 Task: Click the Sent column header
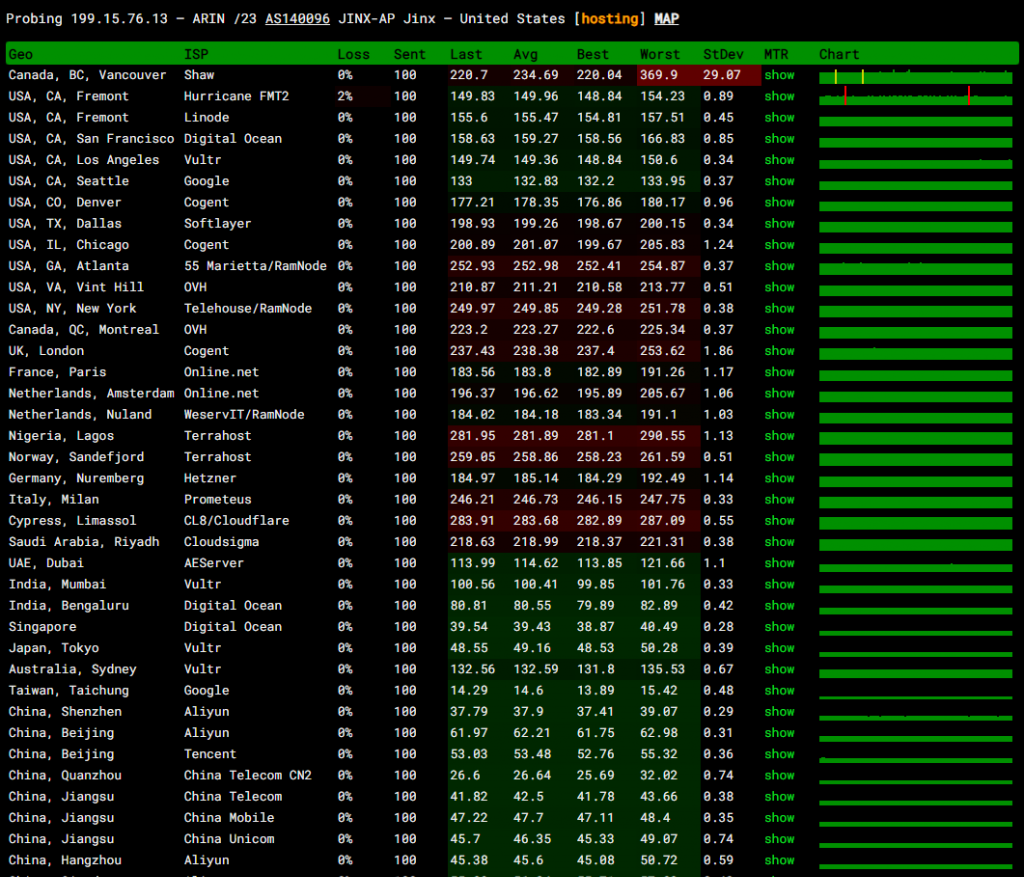pos(409,54)
